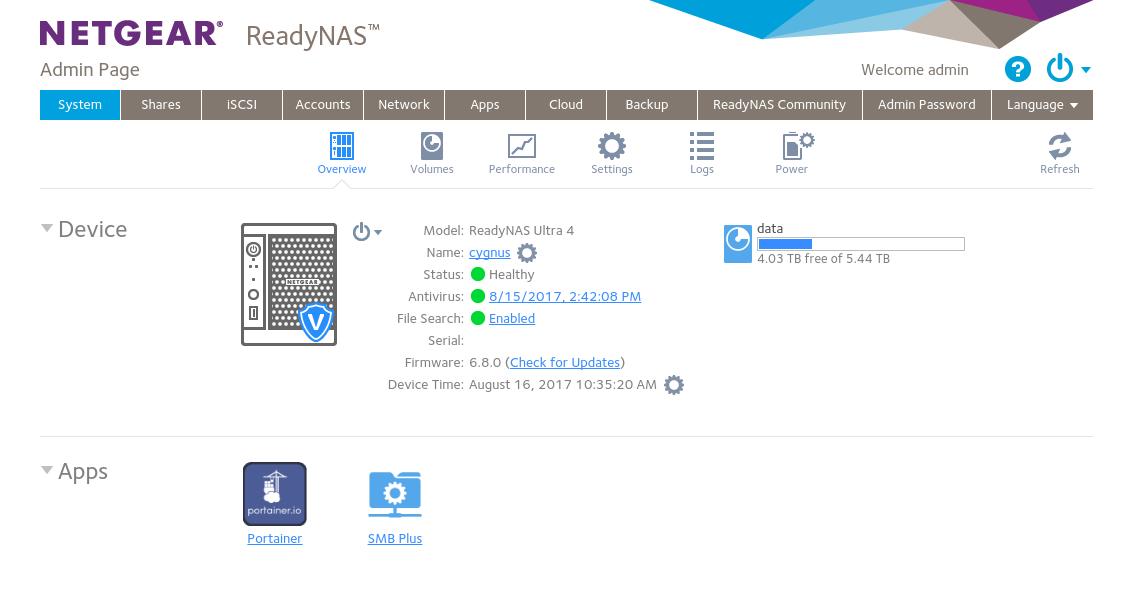Click the antivirus date 8/15/2017 link

[x=565, y=296]
